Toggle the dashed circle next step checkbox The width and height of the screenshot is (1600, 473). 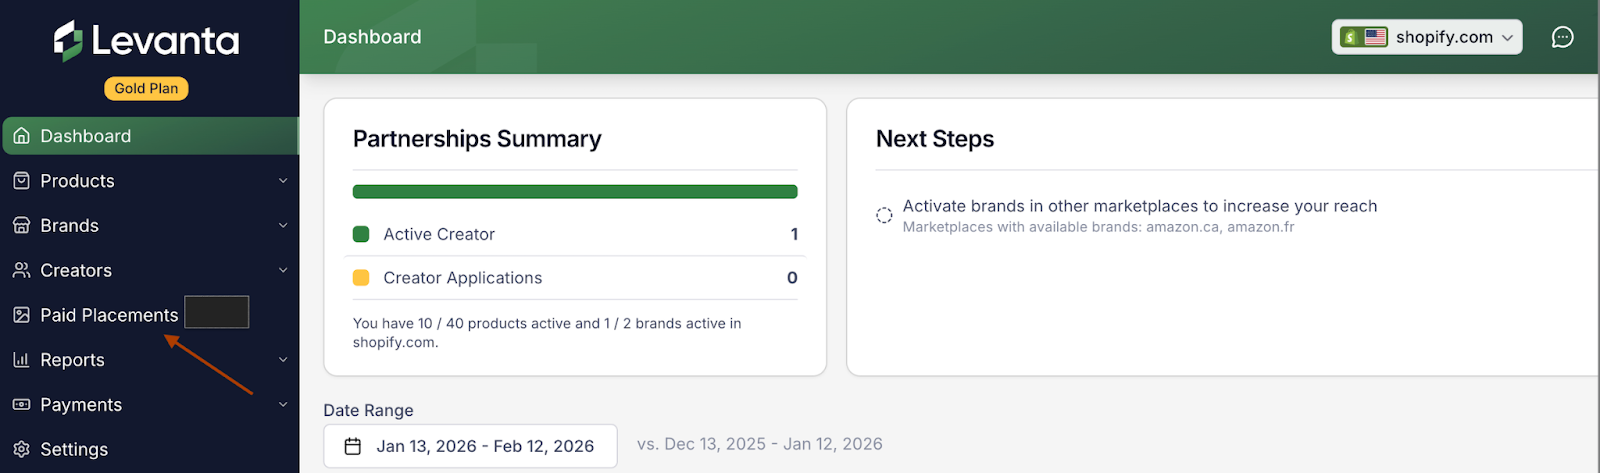(884, 215)
